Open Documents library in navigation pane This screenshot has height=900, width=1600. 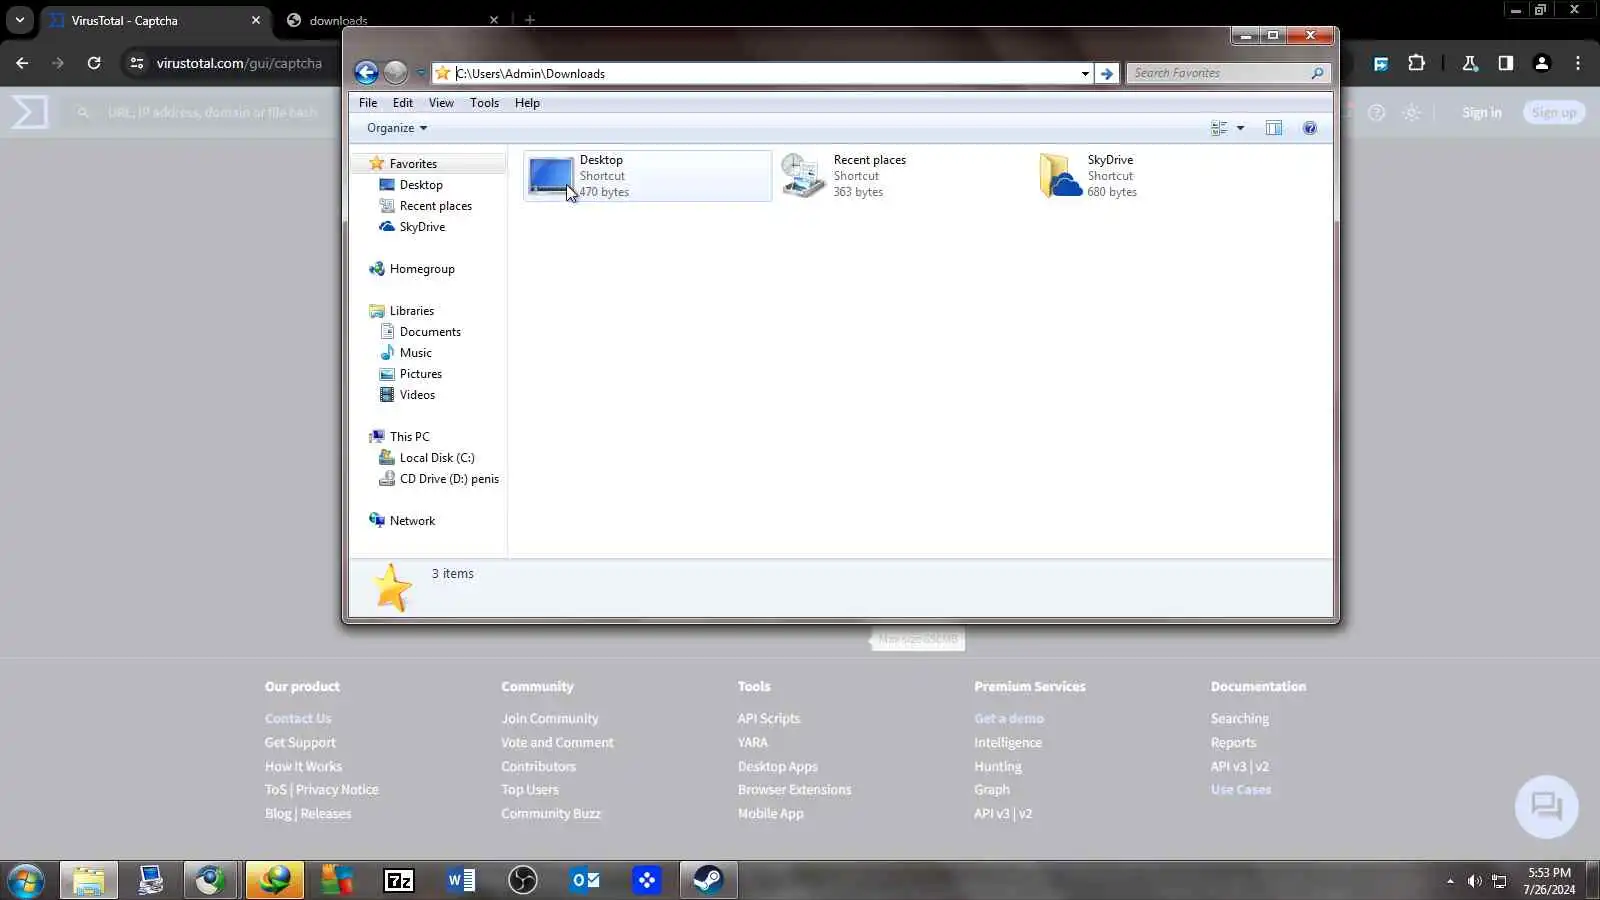(x=430, y=332)
